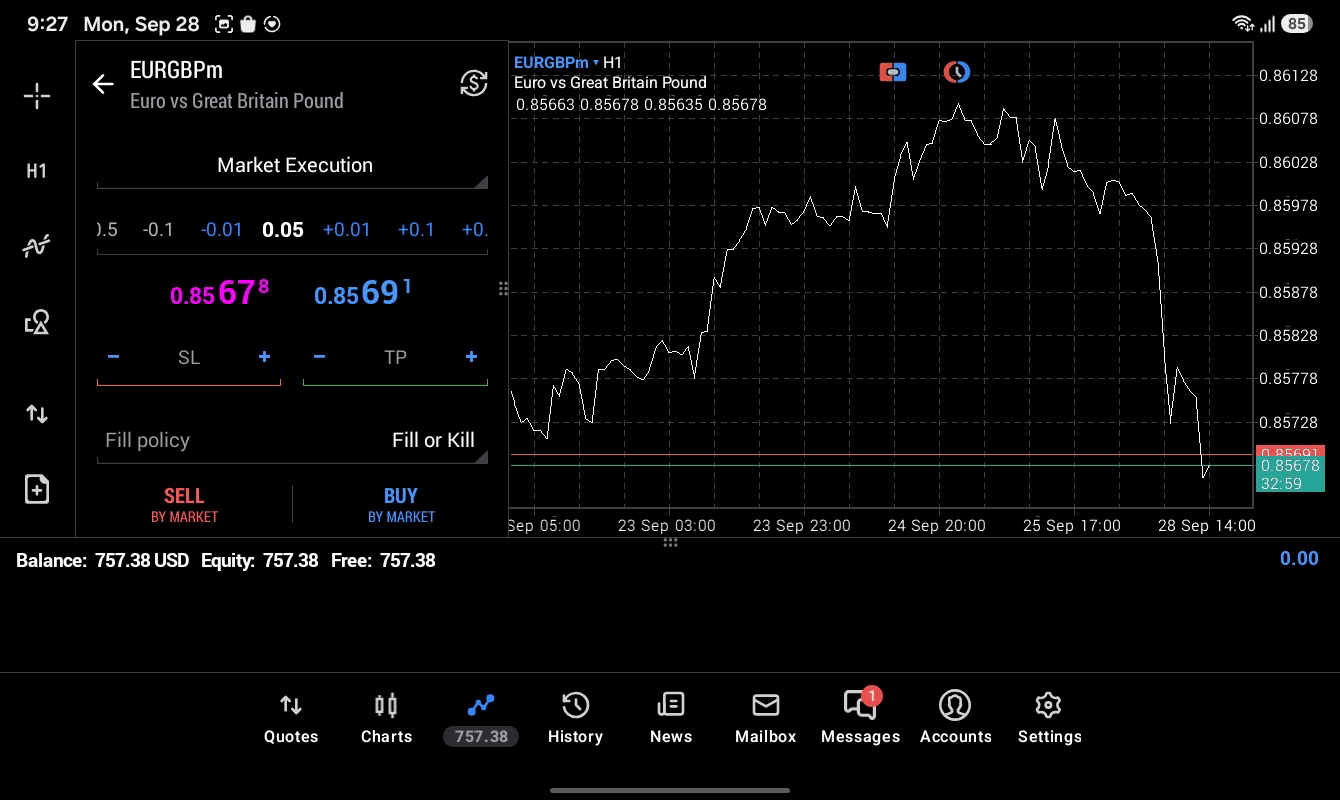Viewport: 1340px width, 800px height.
Task: Tap the 0.85678 current price label
Action: pyautogui.click(x=1290, y=466)
